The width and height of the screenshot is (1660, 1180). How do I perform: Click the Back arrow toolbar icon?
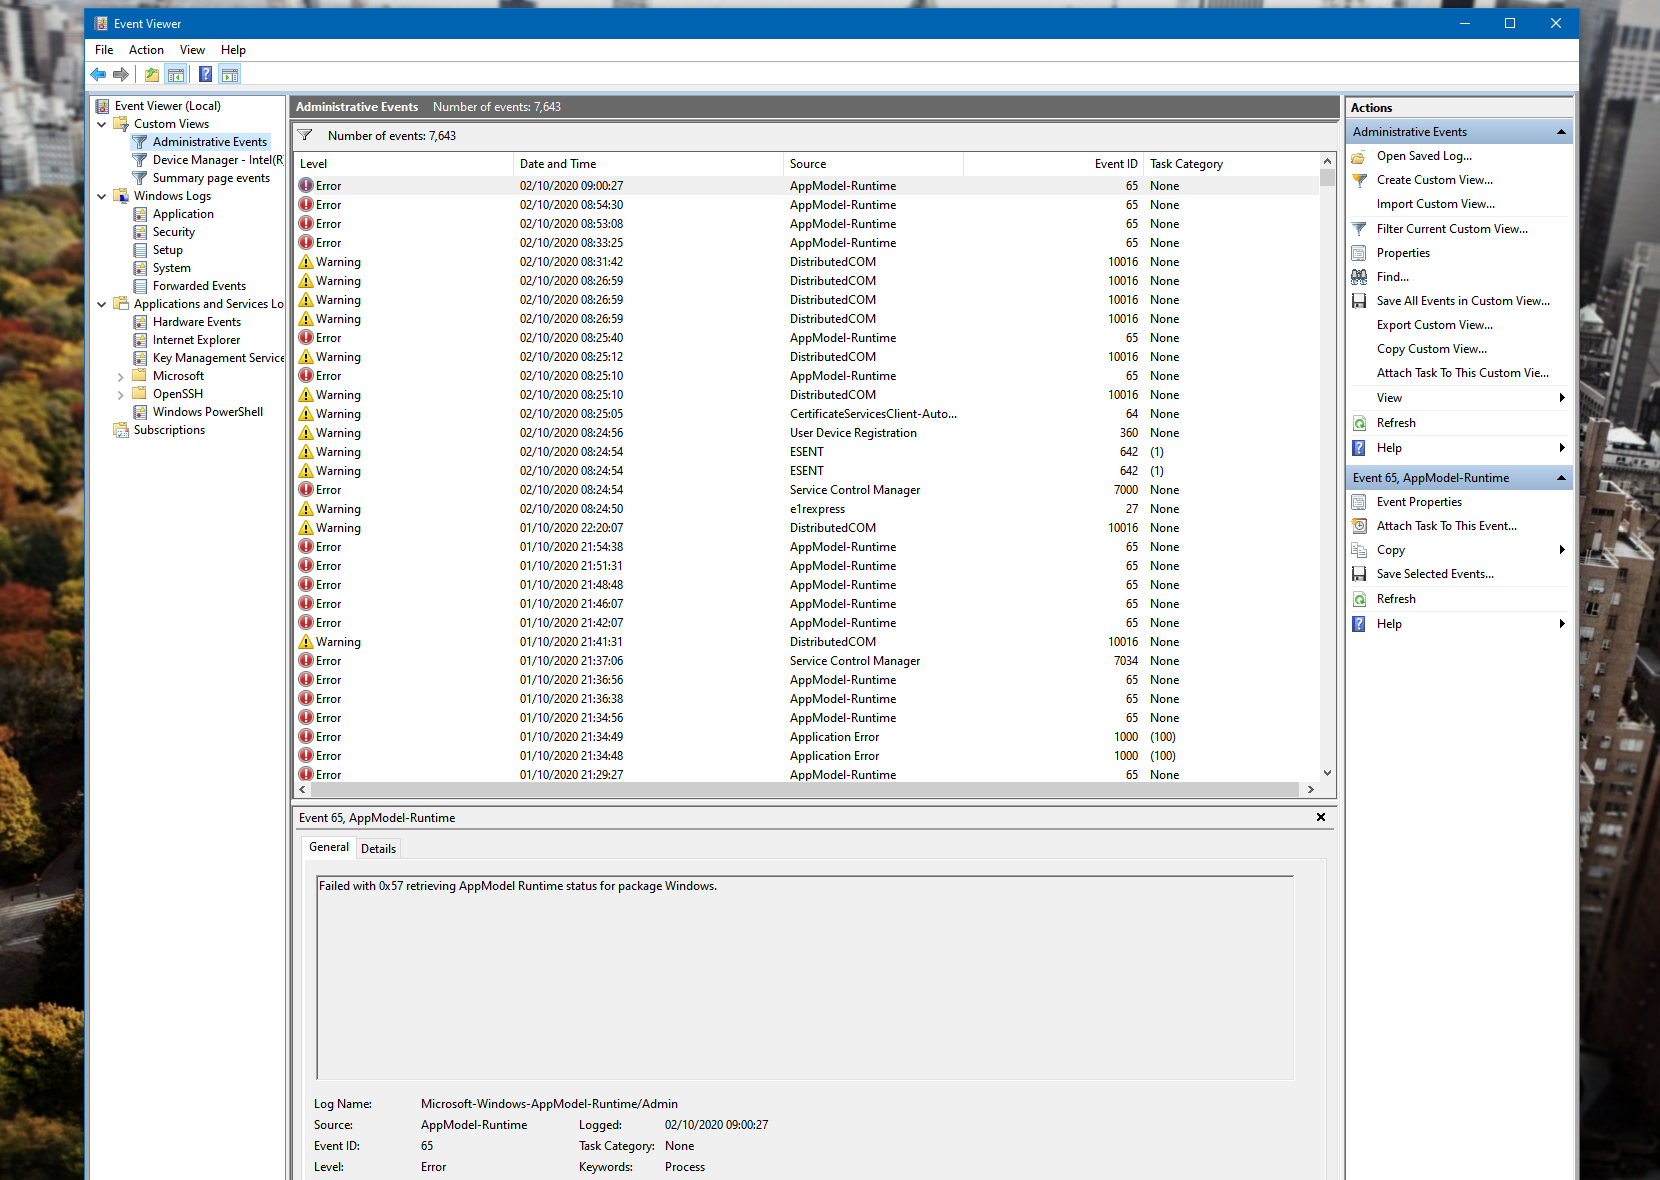(98, 74)
